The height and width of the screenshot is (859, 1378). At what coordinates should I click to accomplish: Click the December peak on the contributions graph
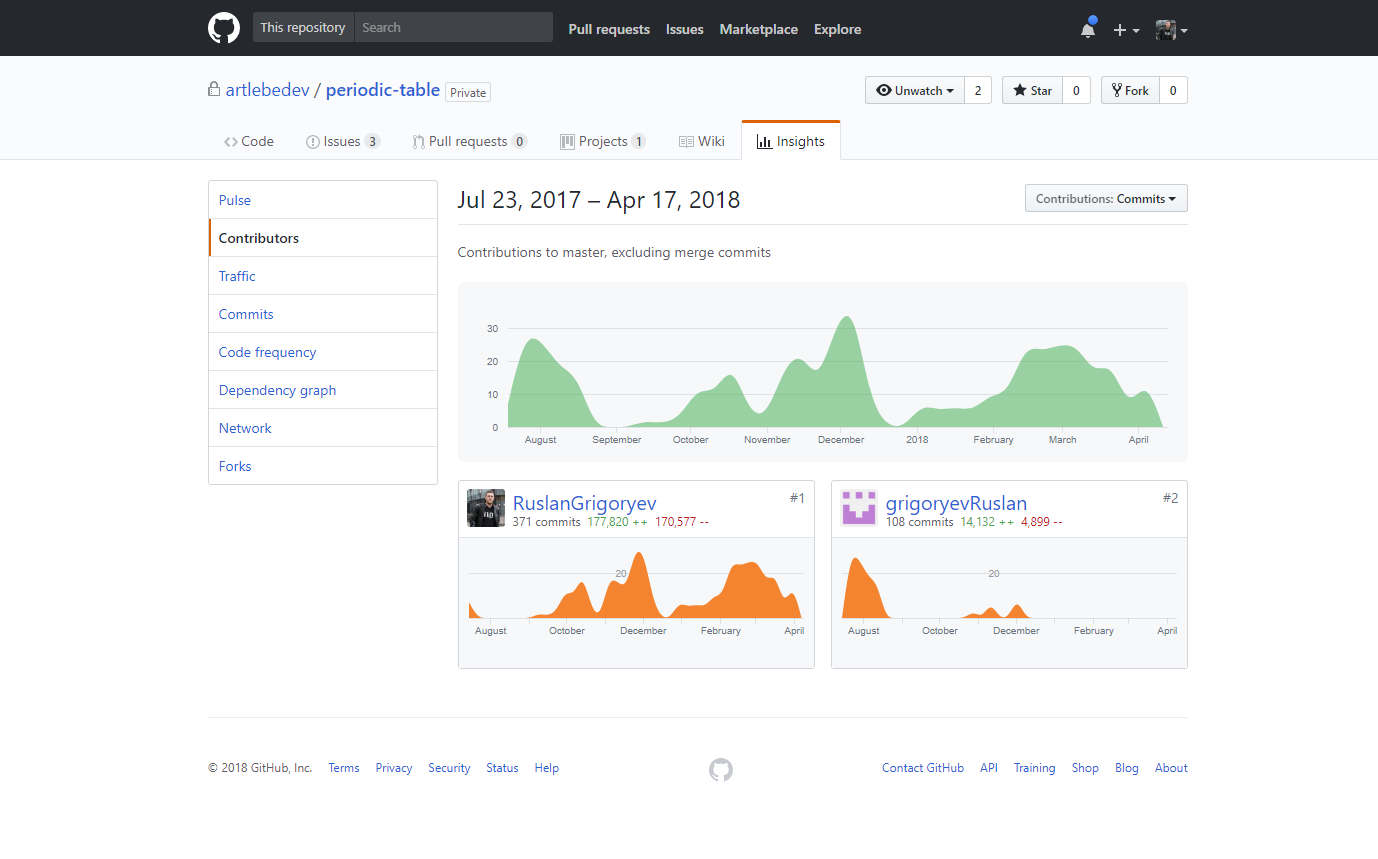(847, 322)
